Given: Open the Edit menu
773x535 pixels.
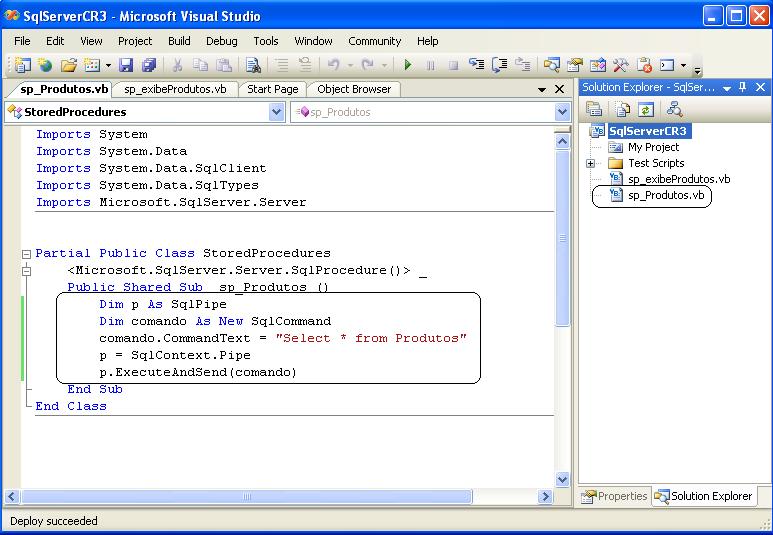Looking at the screenshot, I should pyautogui.click(x=55, y=41).
